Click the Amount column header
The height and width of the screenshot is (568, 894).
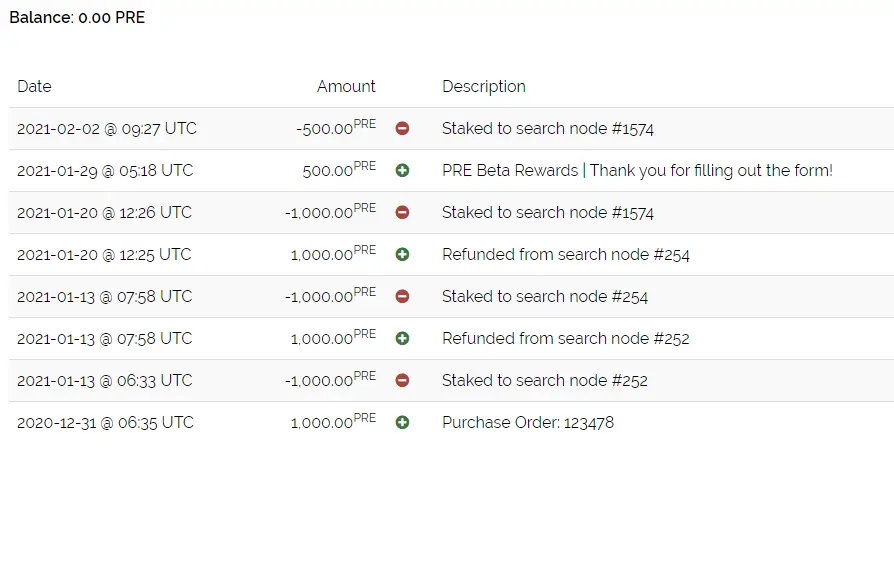(346, 86)
